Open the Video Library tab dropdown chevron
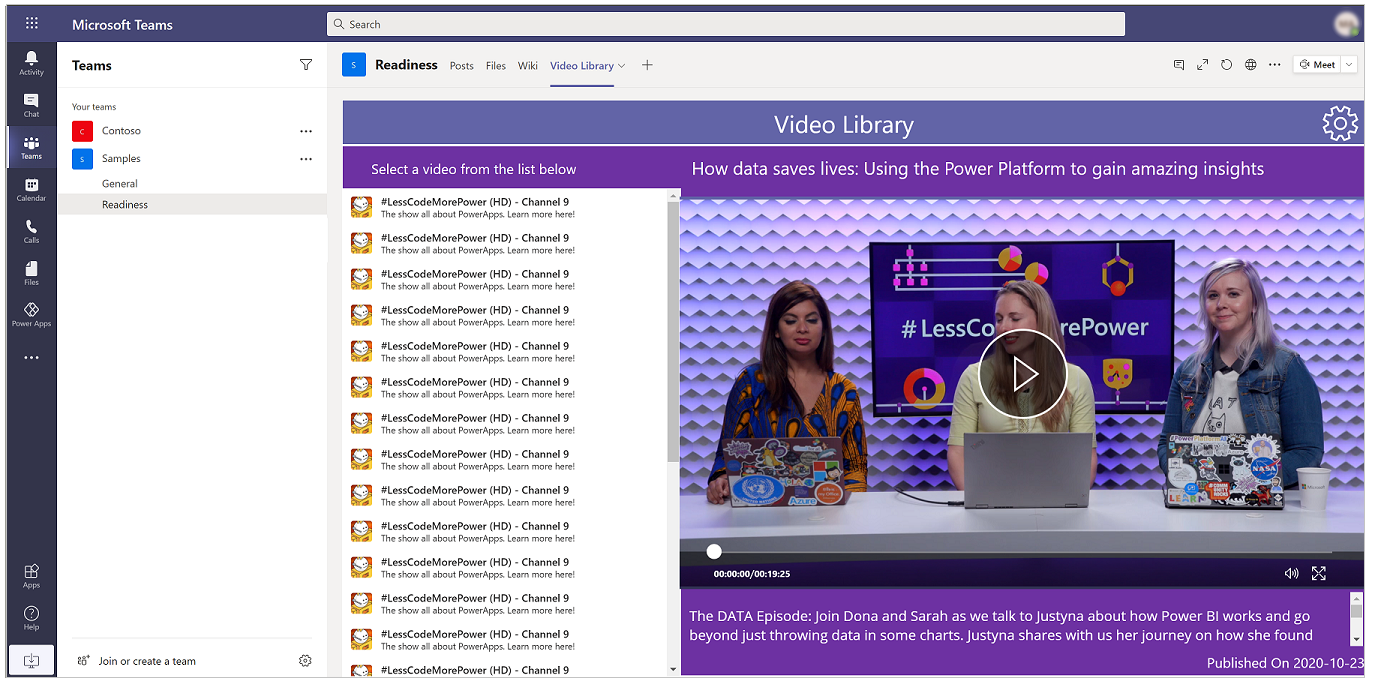The height and width of the screenshot is (687, 1379). [622, 66]
